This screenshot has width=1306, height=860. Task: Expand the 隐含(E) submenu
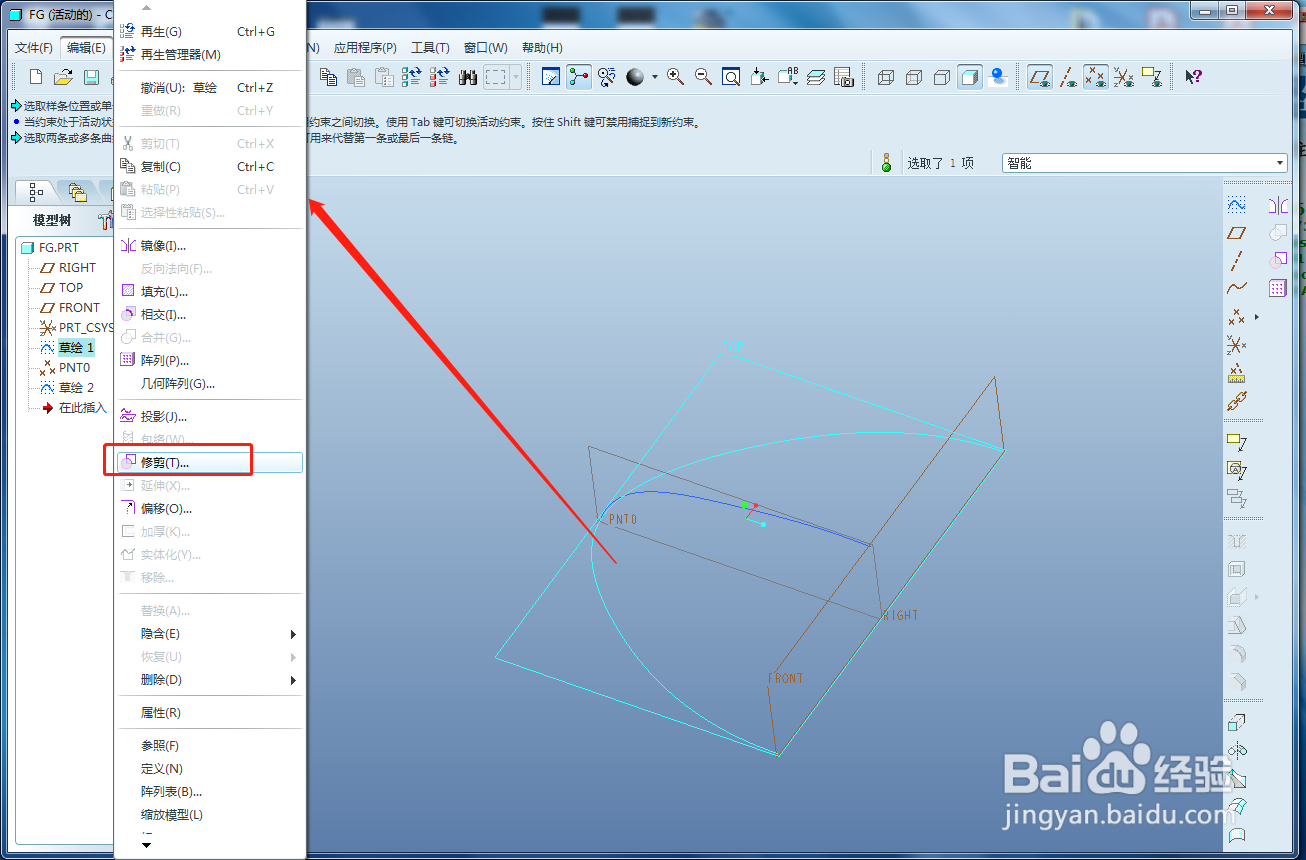210,634
